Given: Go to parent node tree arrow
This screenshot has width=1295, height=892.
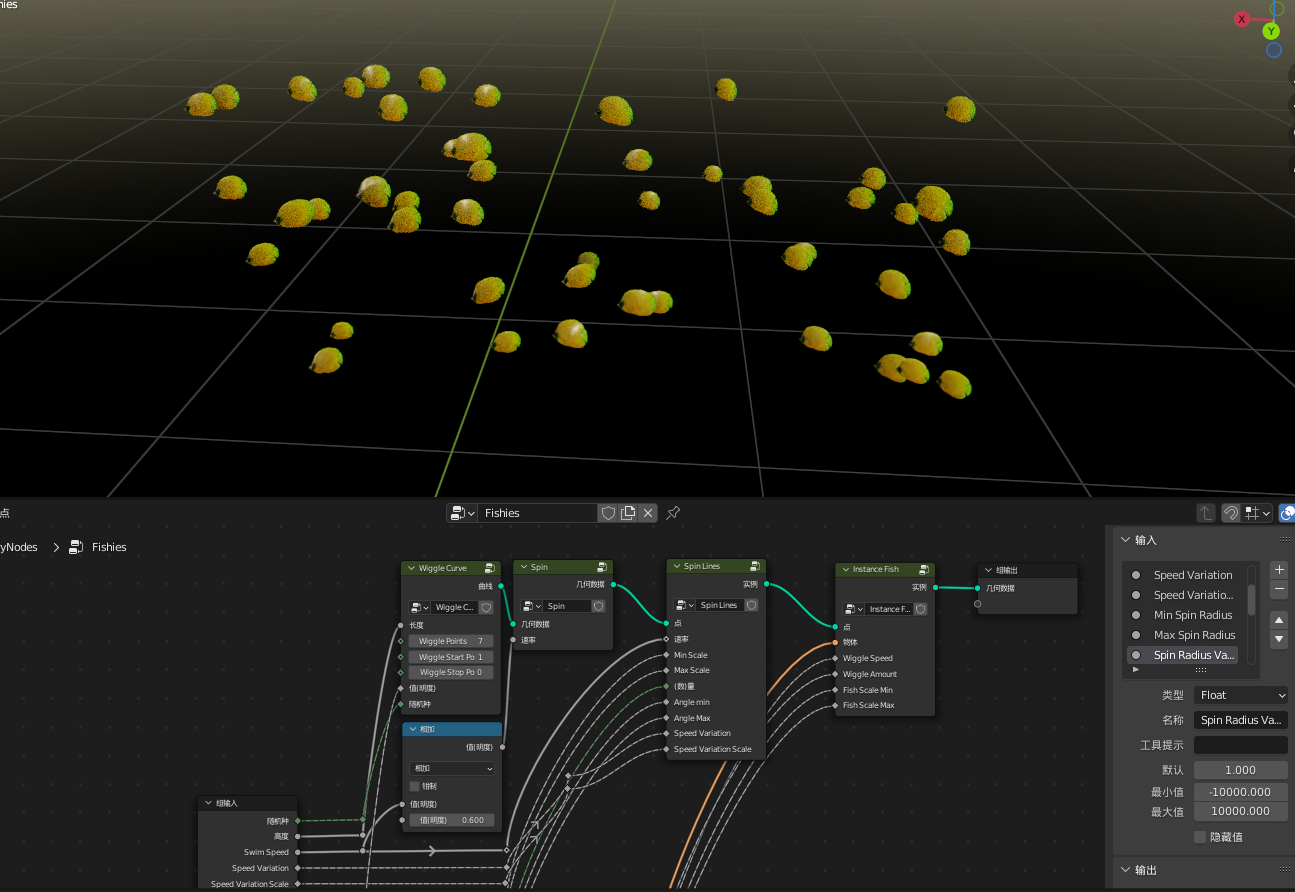Looking at the screenshot, I should (1206, 513).
